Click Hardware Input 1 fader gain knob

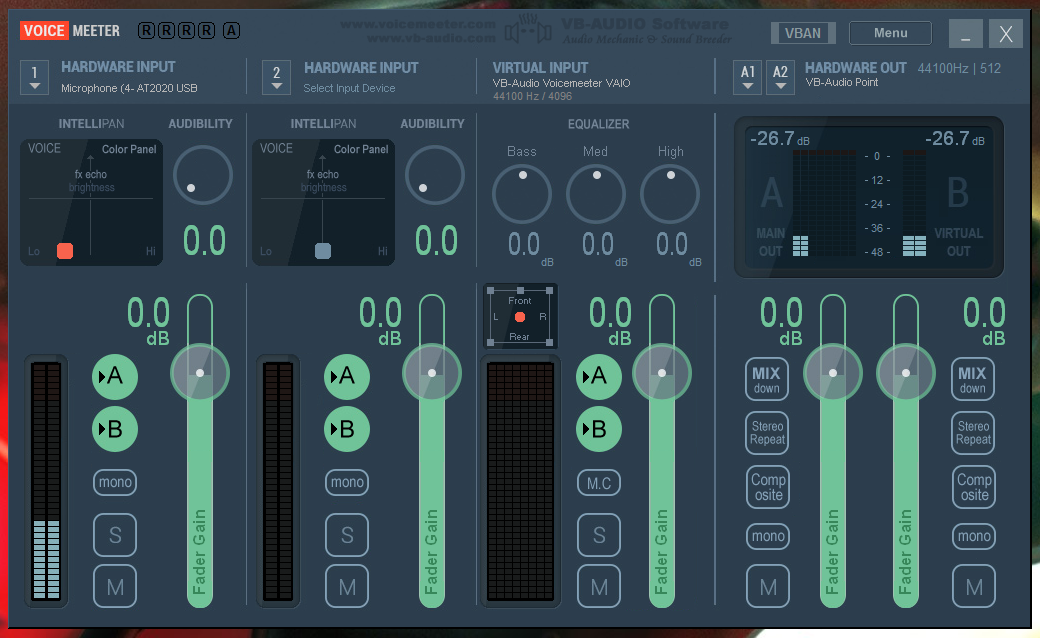pos(200,373)
